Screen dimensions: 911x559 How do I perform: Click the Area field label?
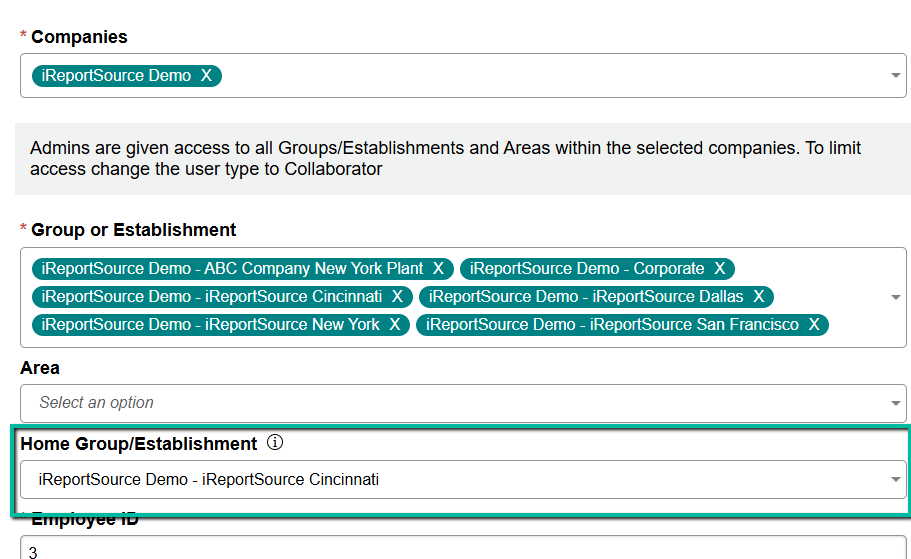click(40, 368)
